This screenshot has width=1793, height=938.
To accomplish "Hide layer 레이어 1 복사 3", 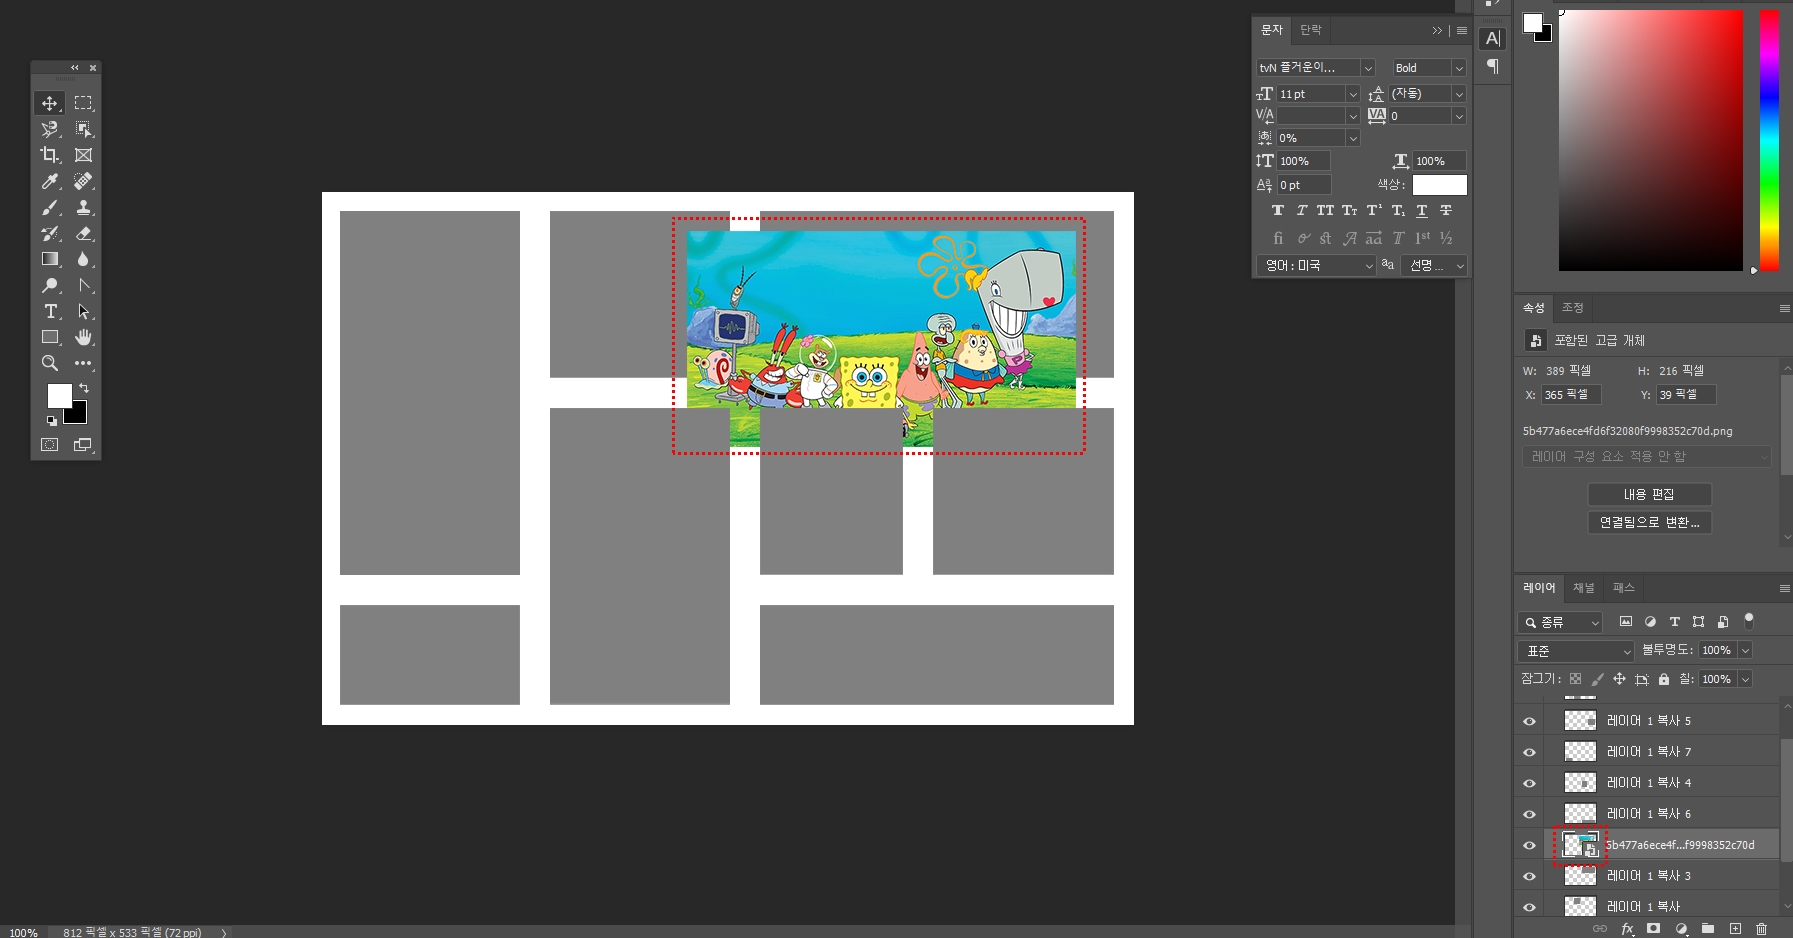I will pyautogui.click(x=1529, y=876).
